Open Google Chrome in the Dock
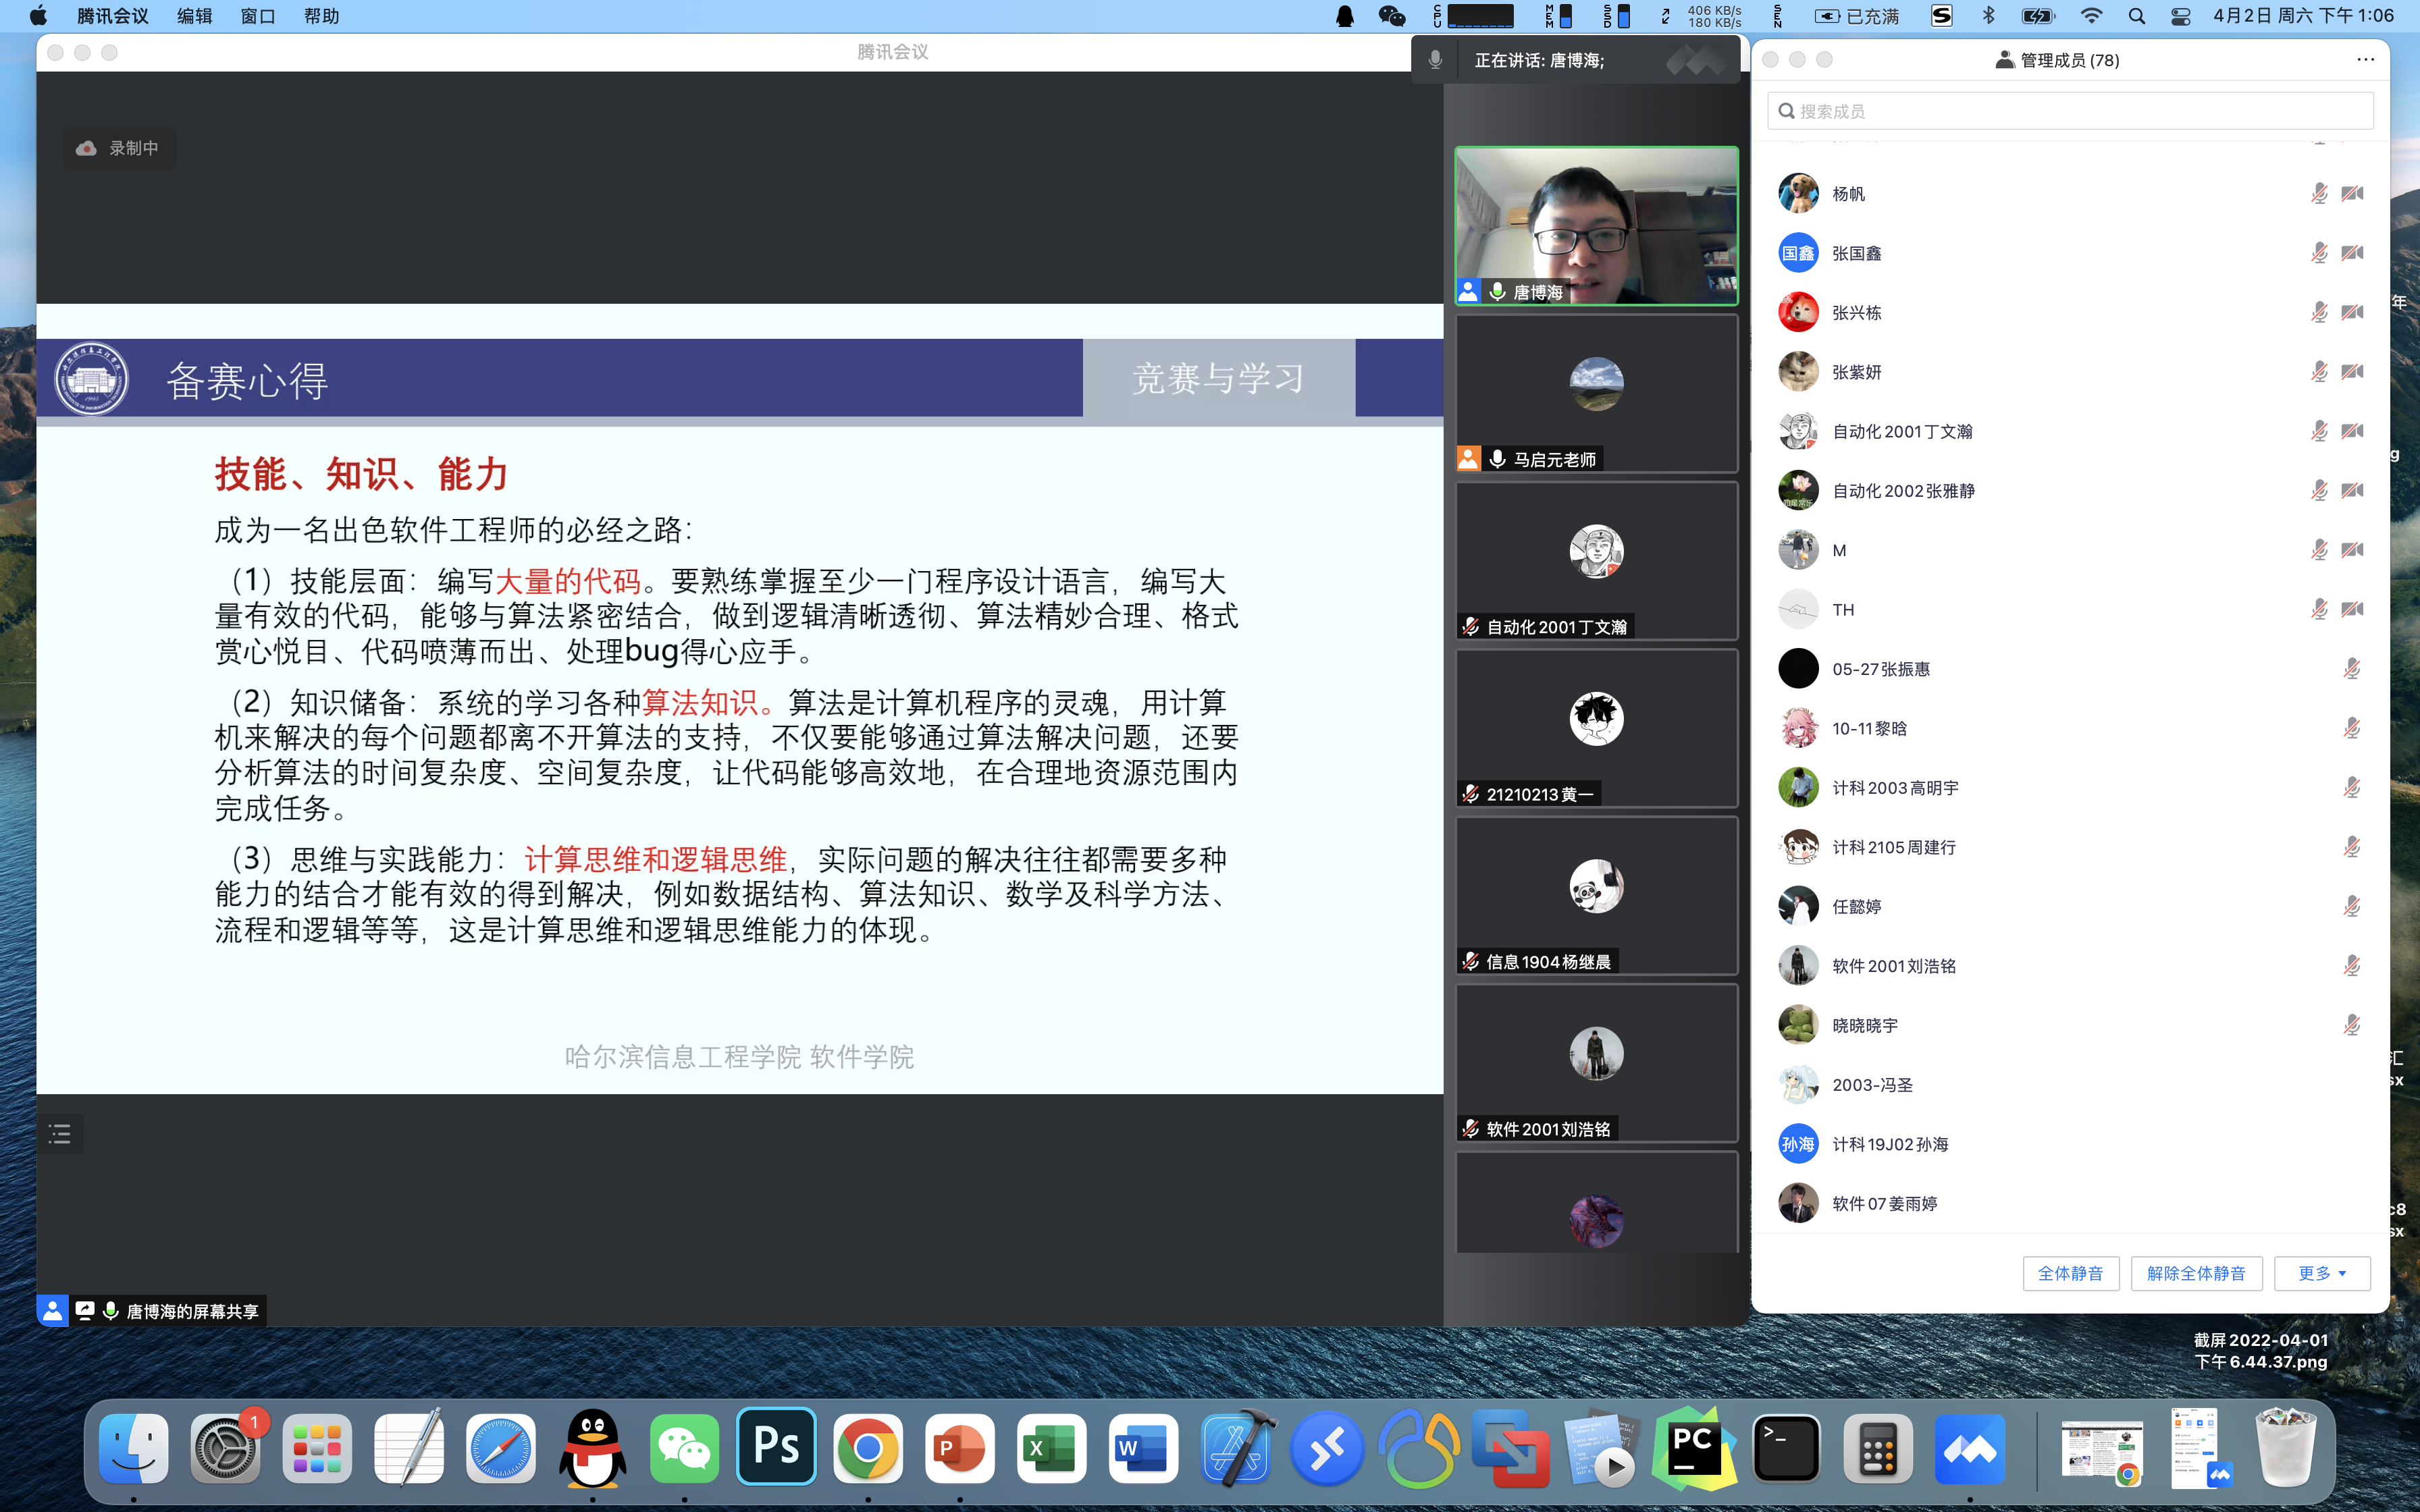Image resolution: width=2420 pixels, height=1512 pixels. coord(868,1448)
